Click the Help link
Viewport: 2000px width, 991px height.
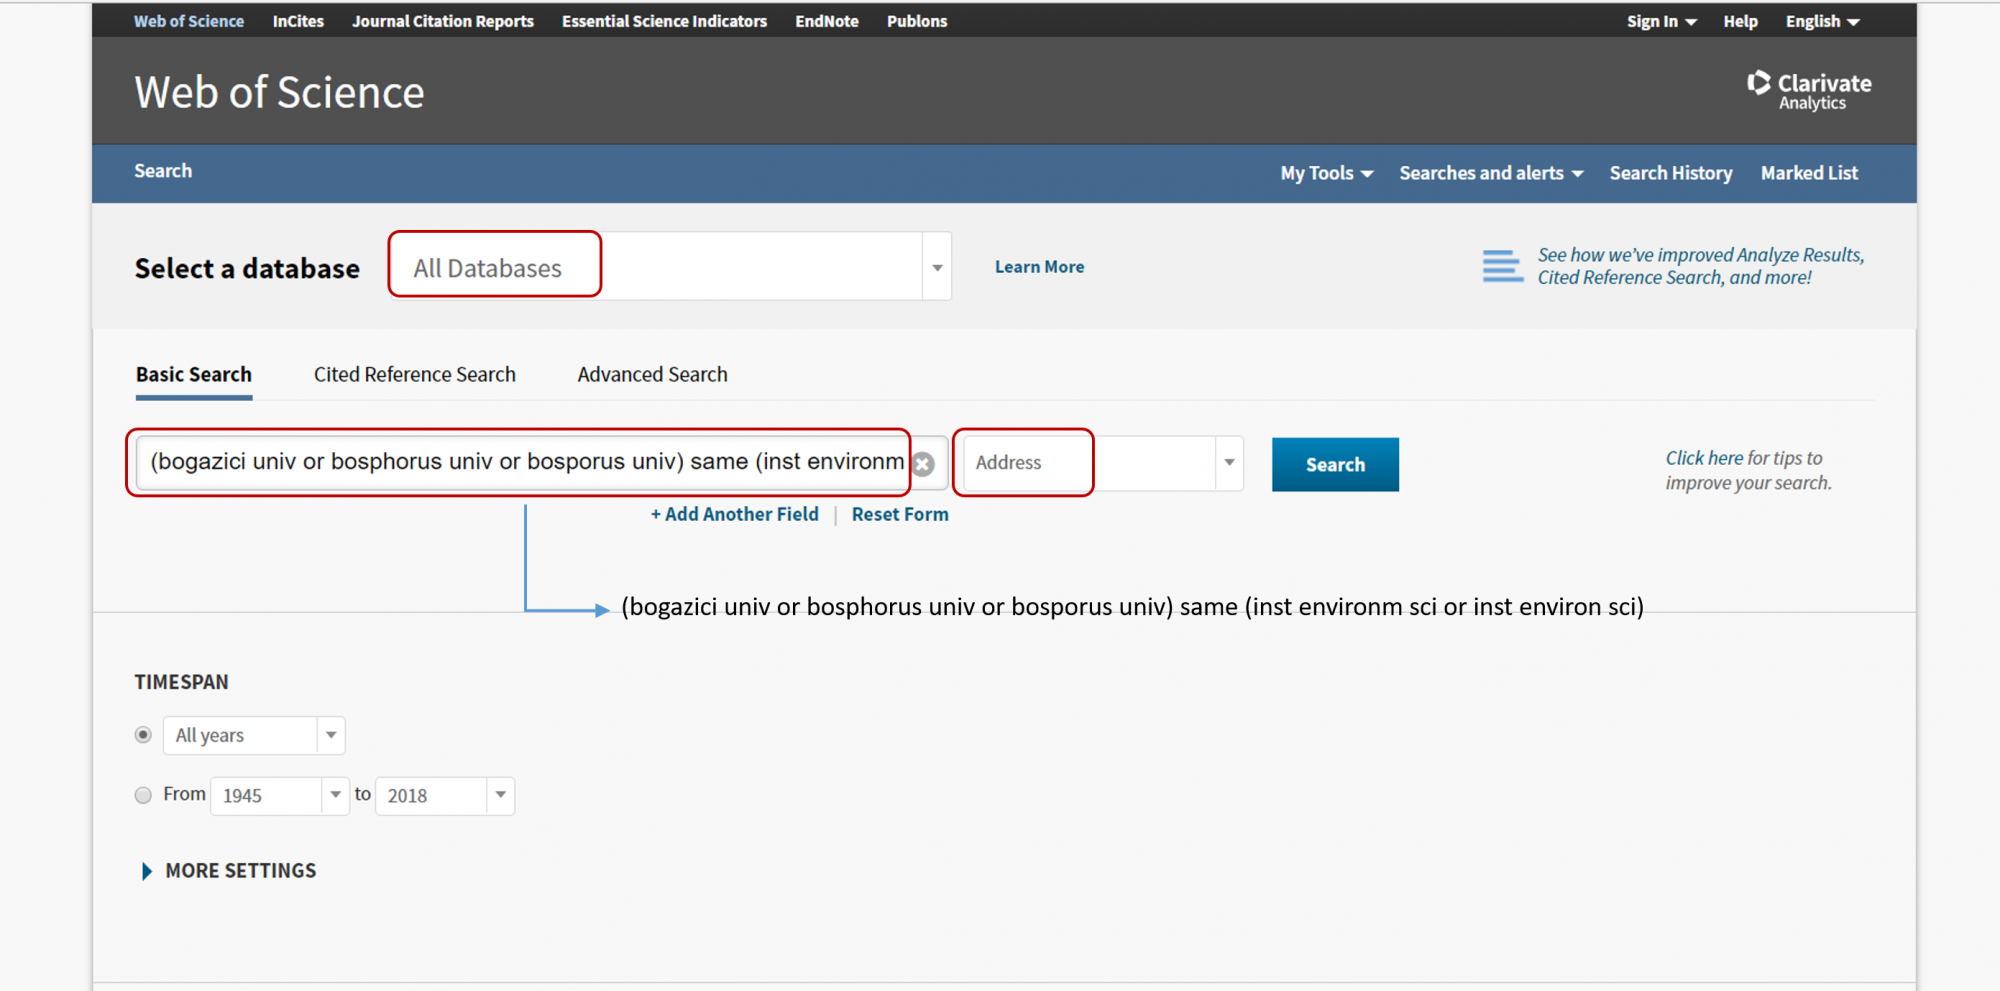point(1740,21)
